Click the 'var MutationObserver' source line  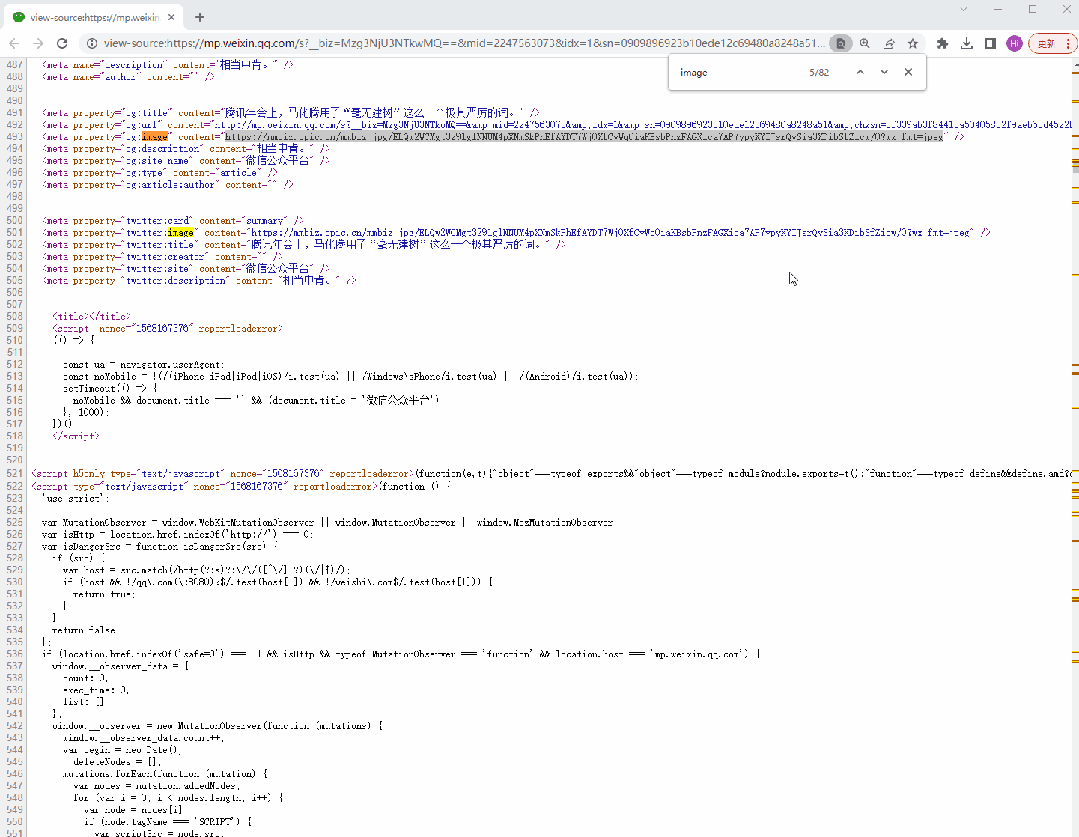click(x=327, y=522)
